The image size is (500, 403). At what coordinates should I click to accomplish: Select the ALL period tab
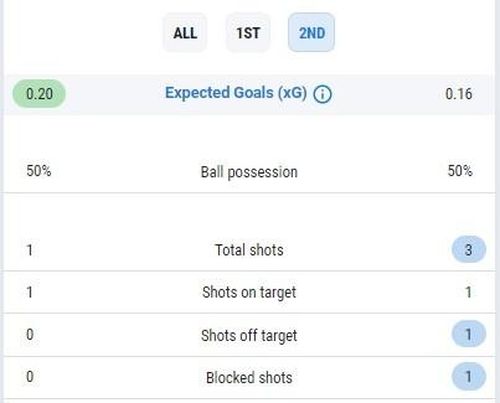coord(185,33)
